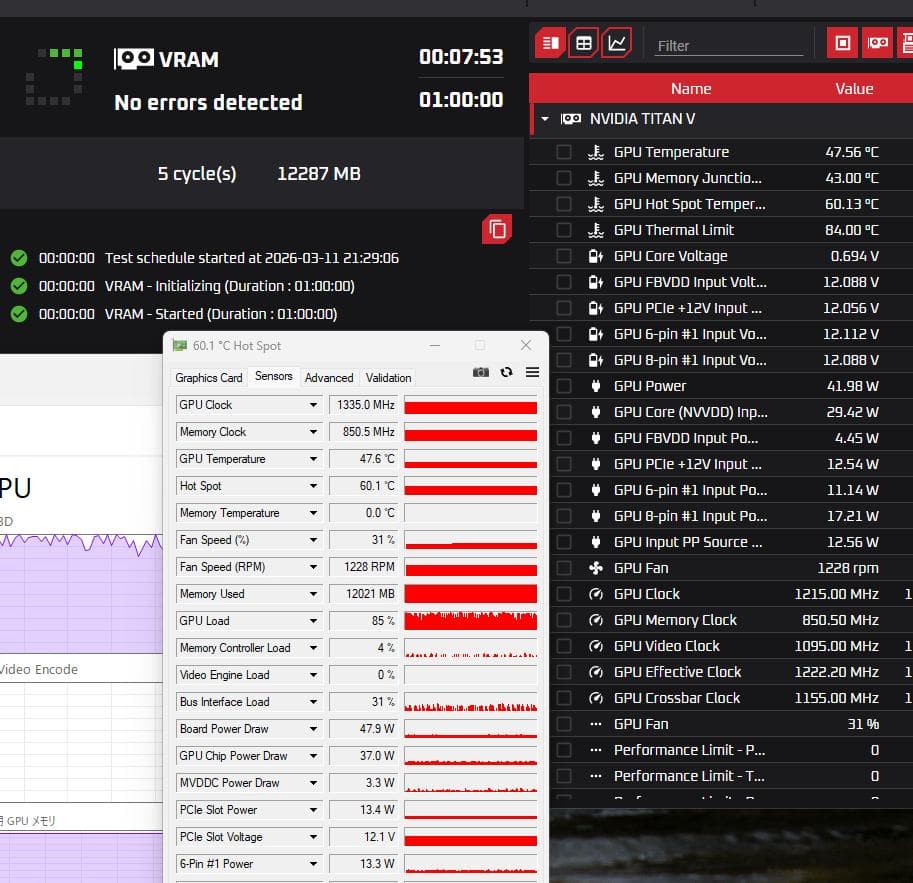Screen dimensions: 913x883
Task: Tick the GPU Core Voltage checkbox
Action: click(x=563, y=256)
